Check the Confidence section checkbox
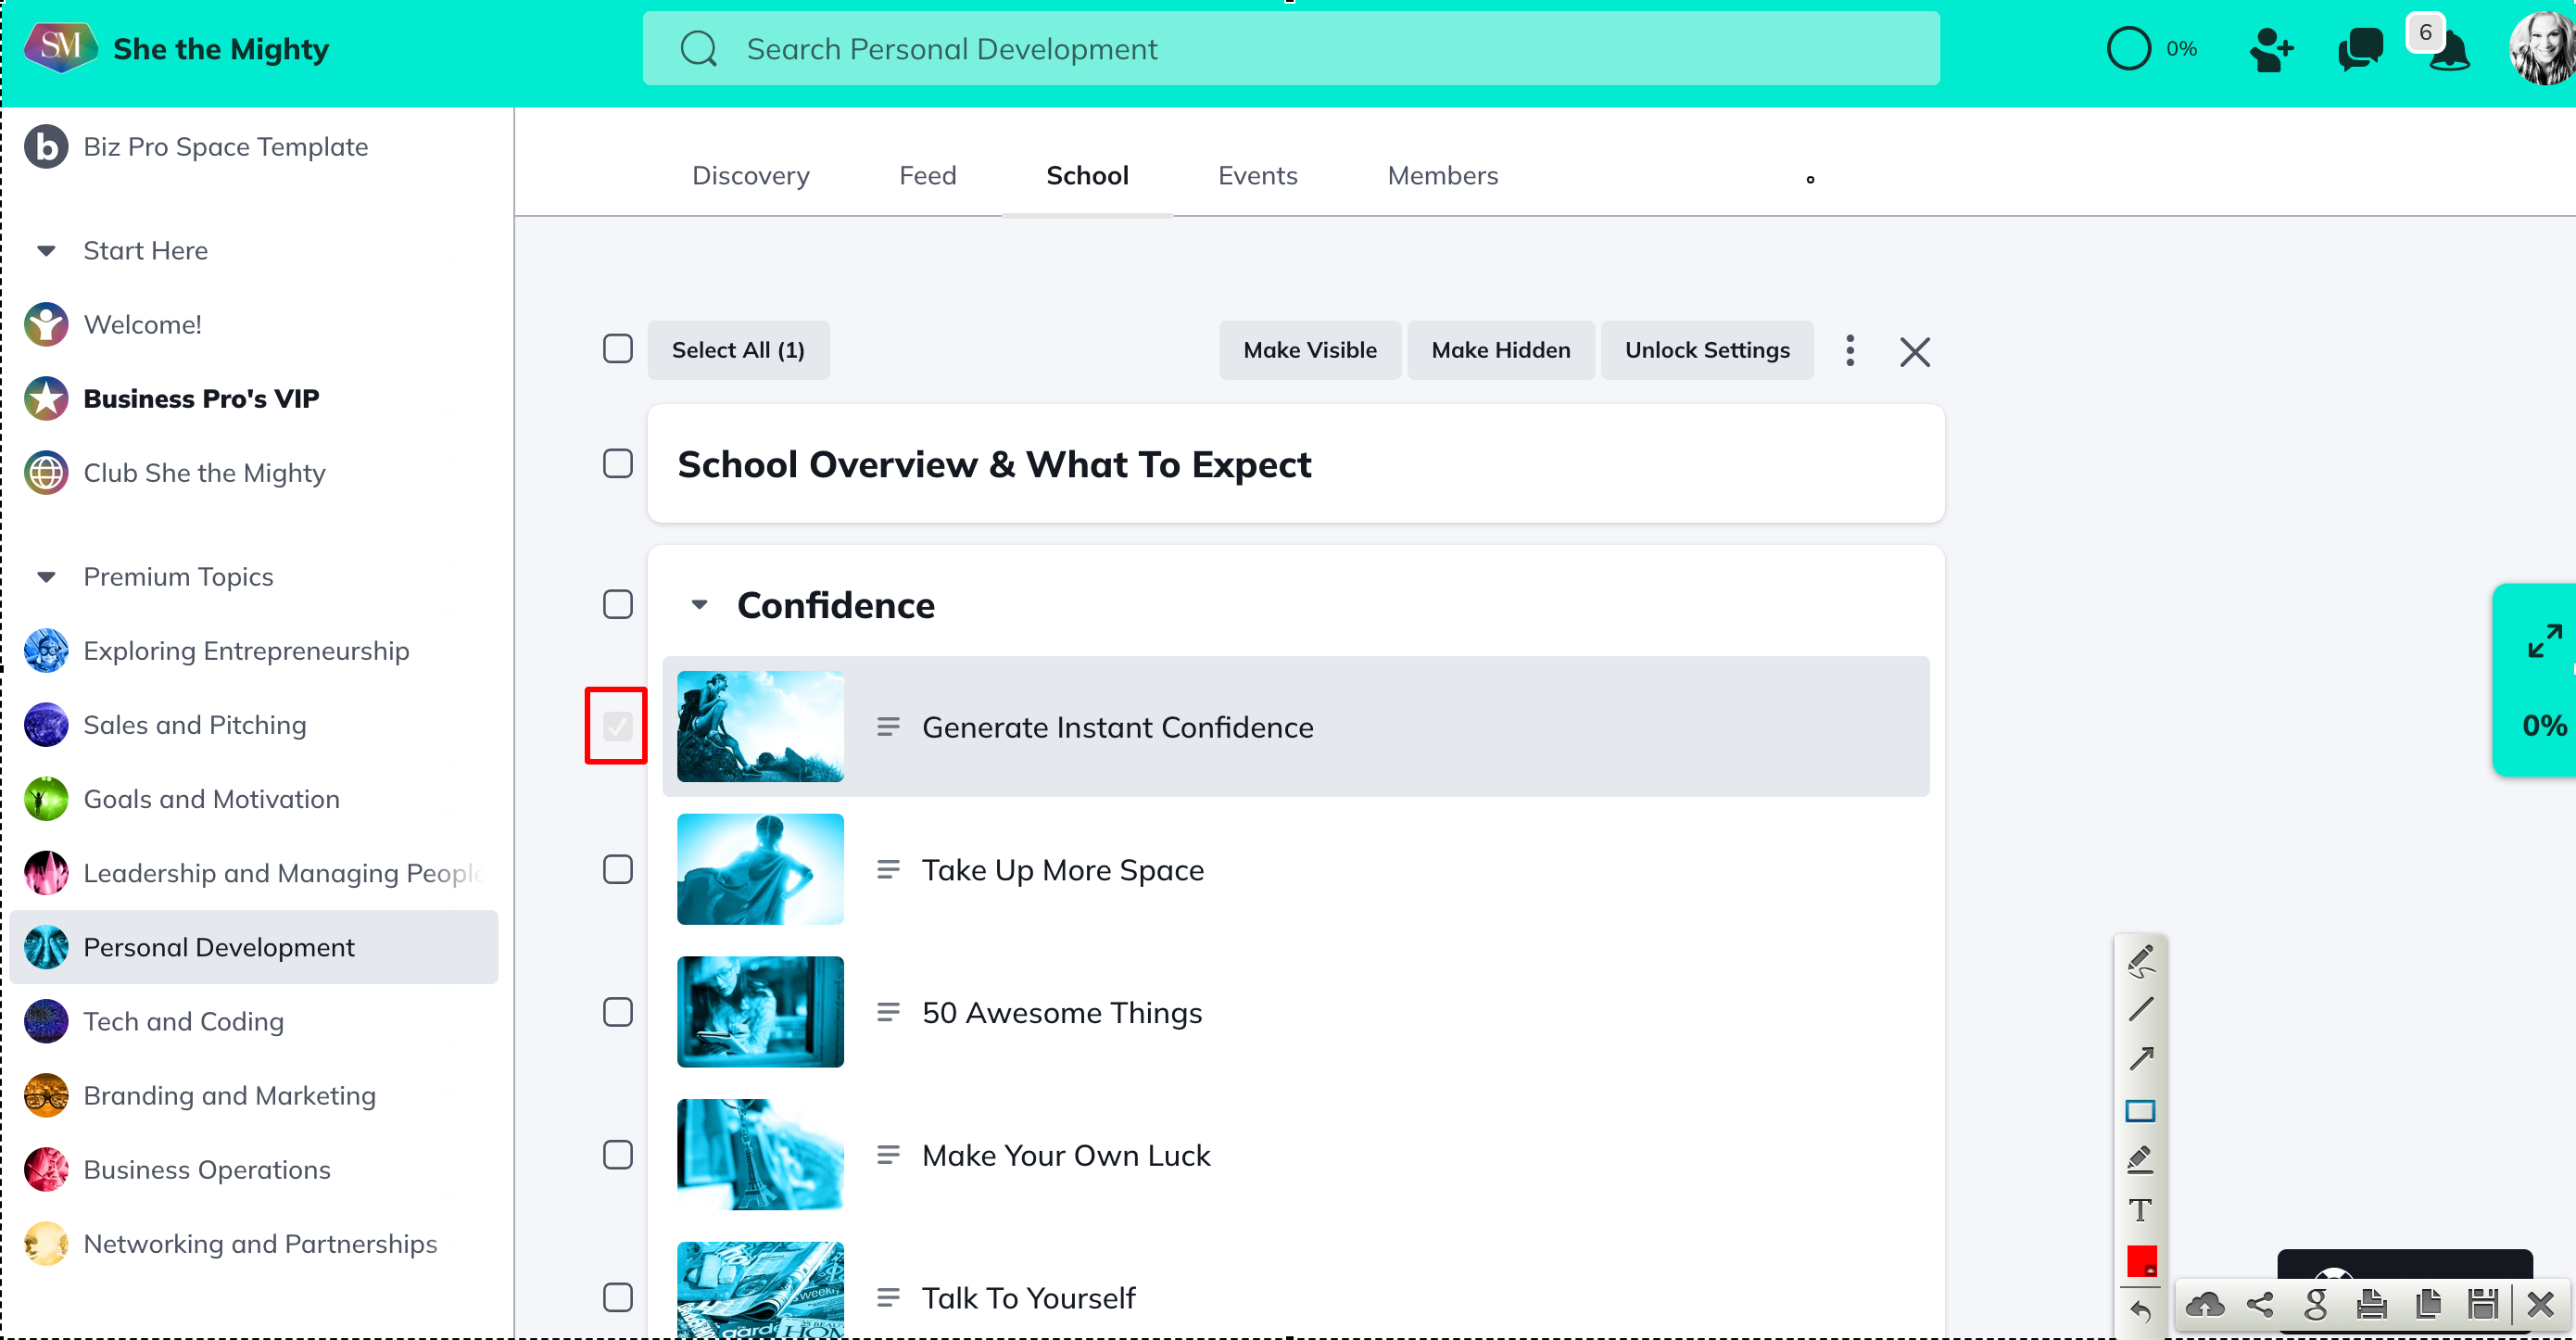Image resolution: width=2576 pixels, height=1340 pixels. click(618, 604)
